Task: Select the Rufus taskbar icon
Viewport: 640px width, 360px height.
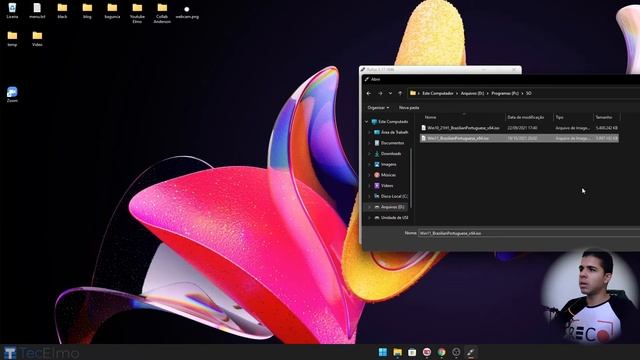Action: tap(471, 352)
